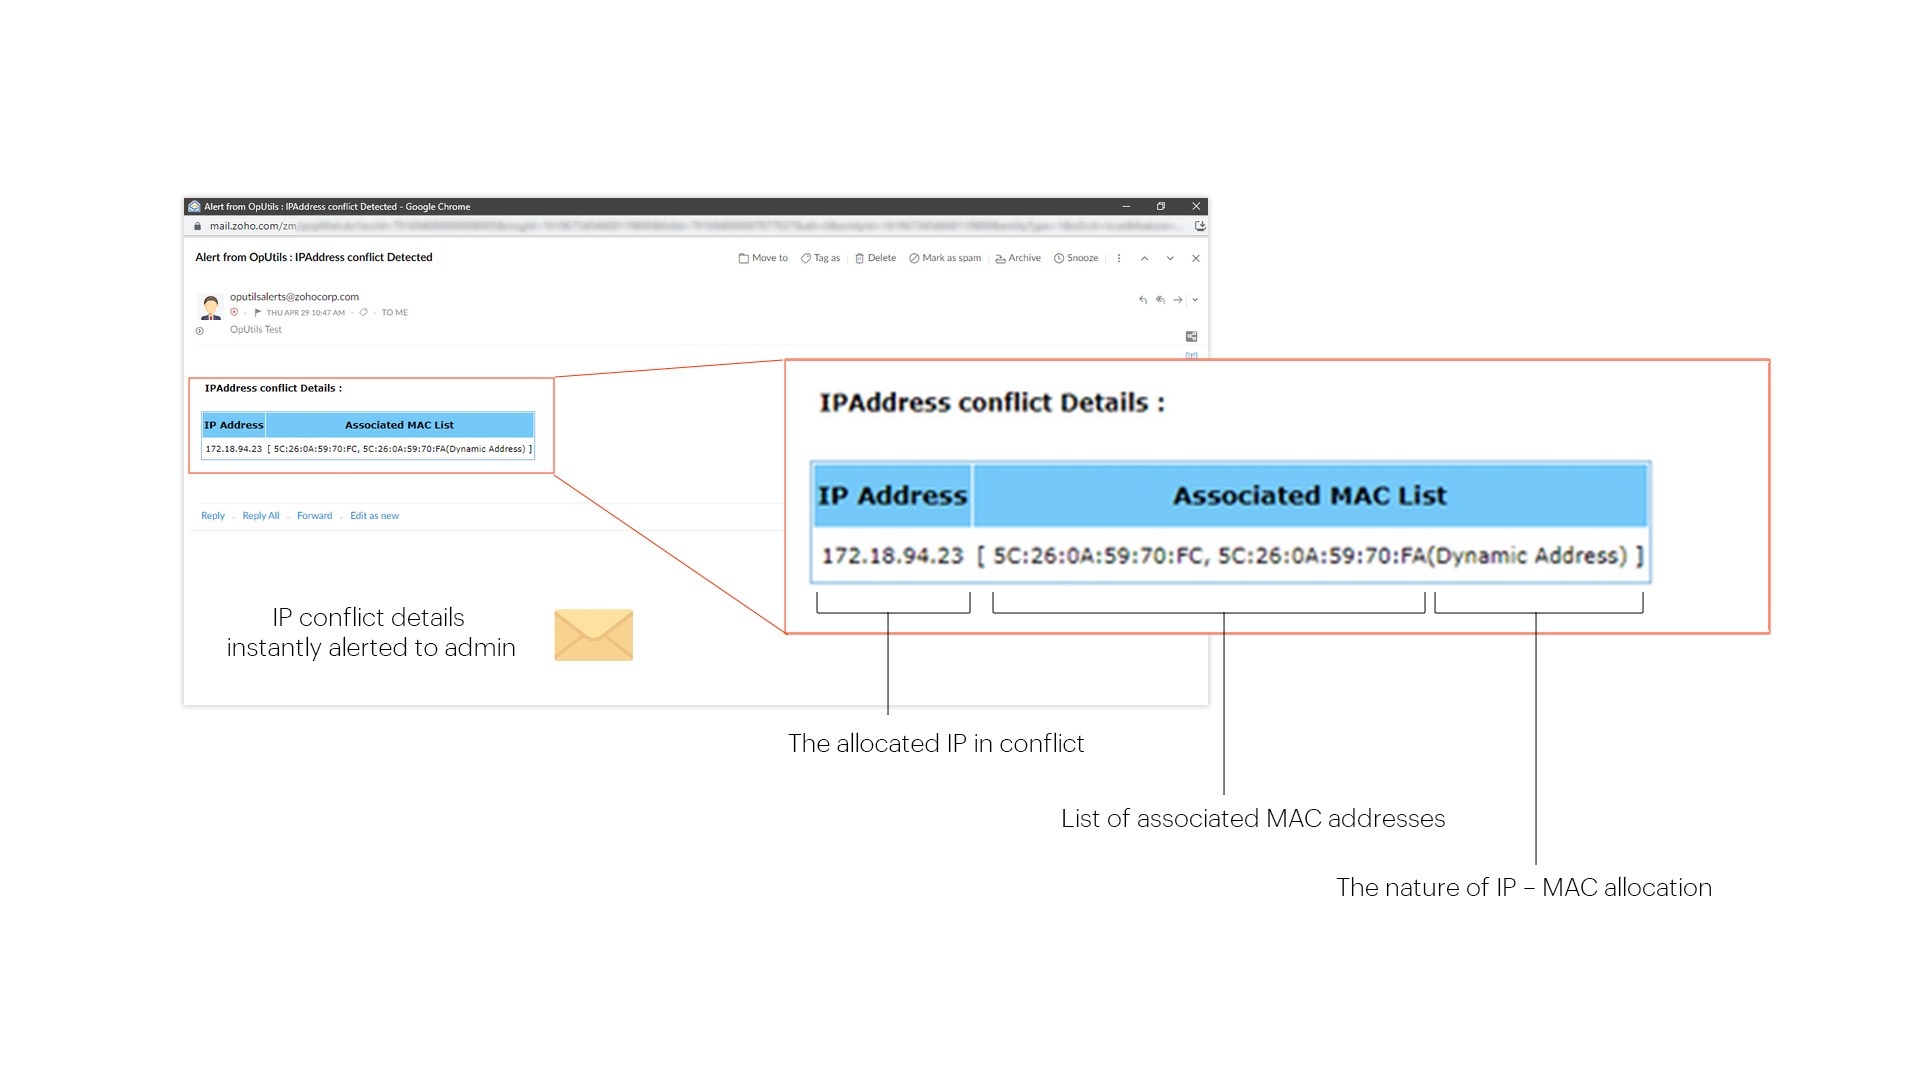Click the browser address bar
This screenshot has height=1080, width=1920.
(698, 225)
